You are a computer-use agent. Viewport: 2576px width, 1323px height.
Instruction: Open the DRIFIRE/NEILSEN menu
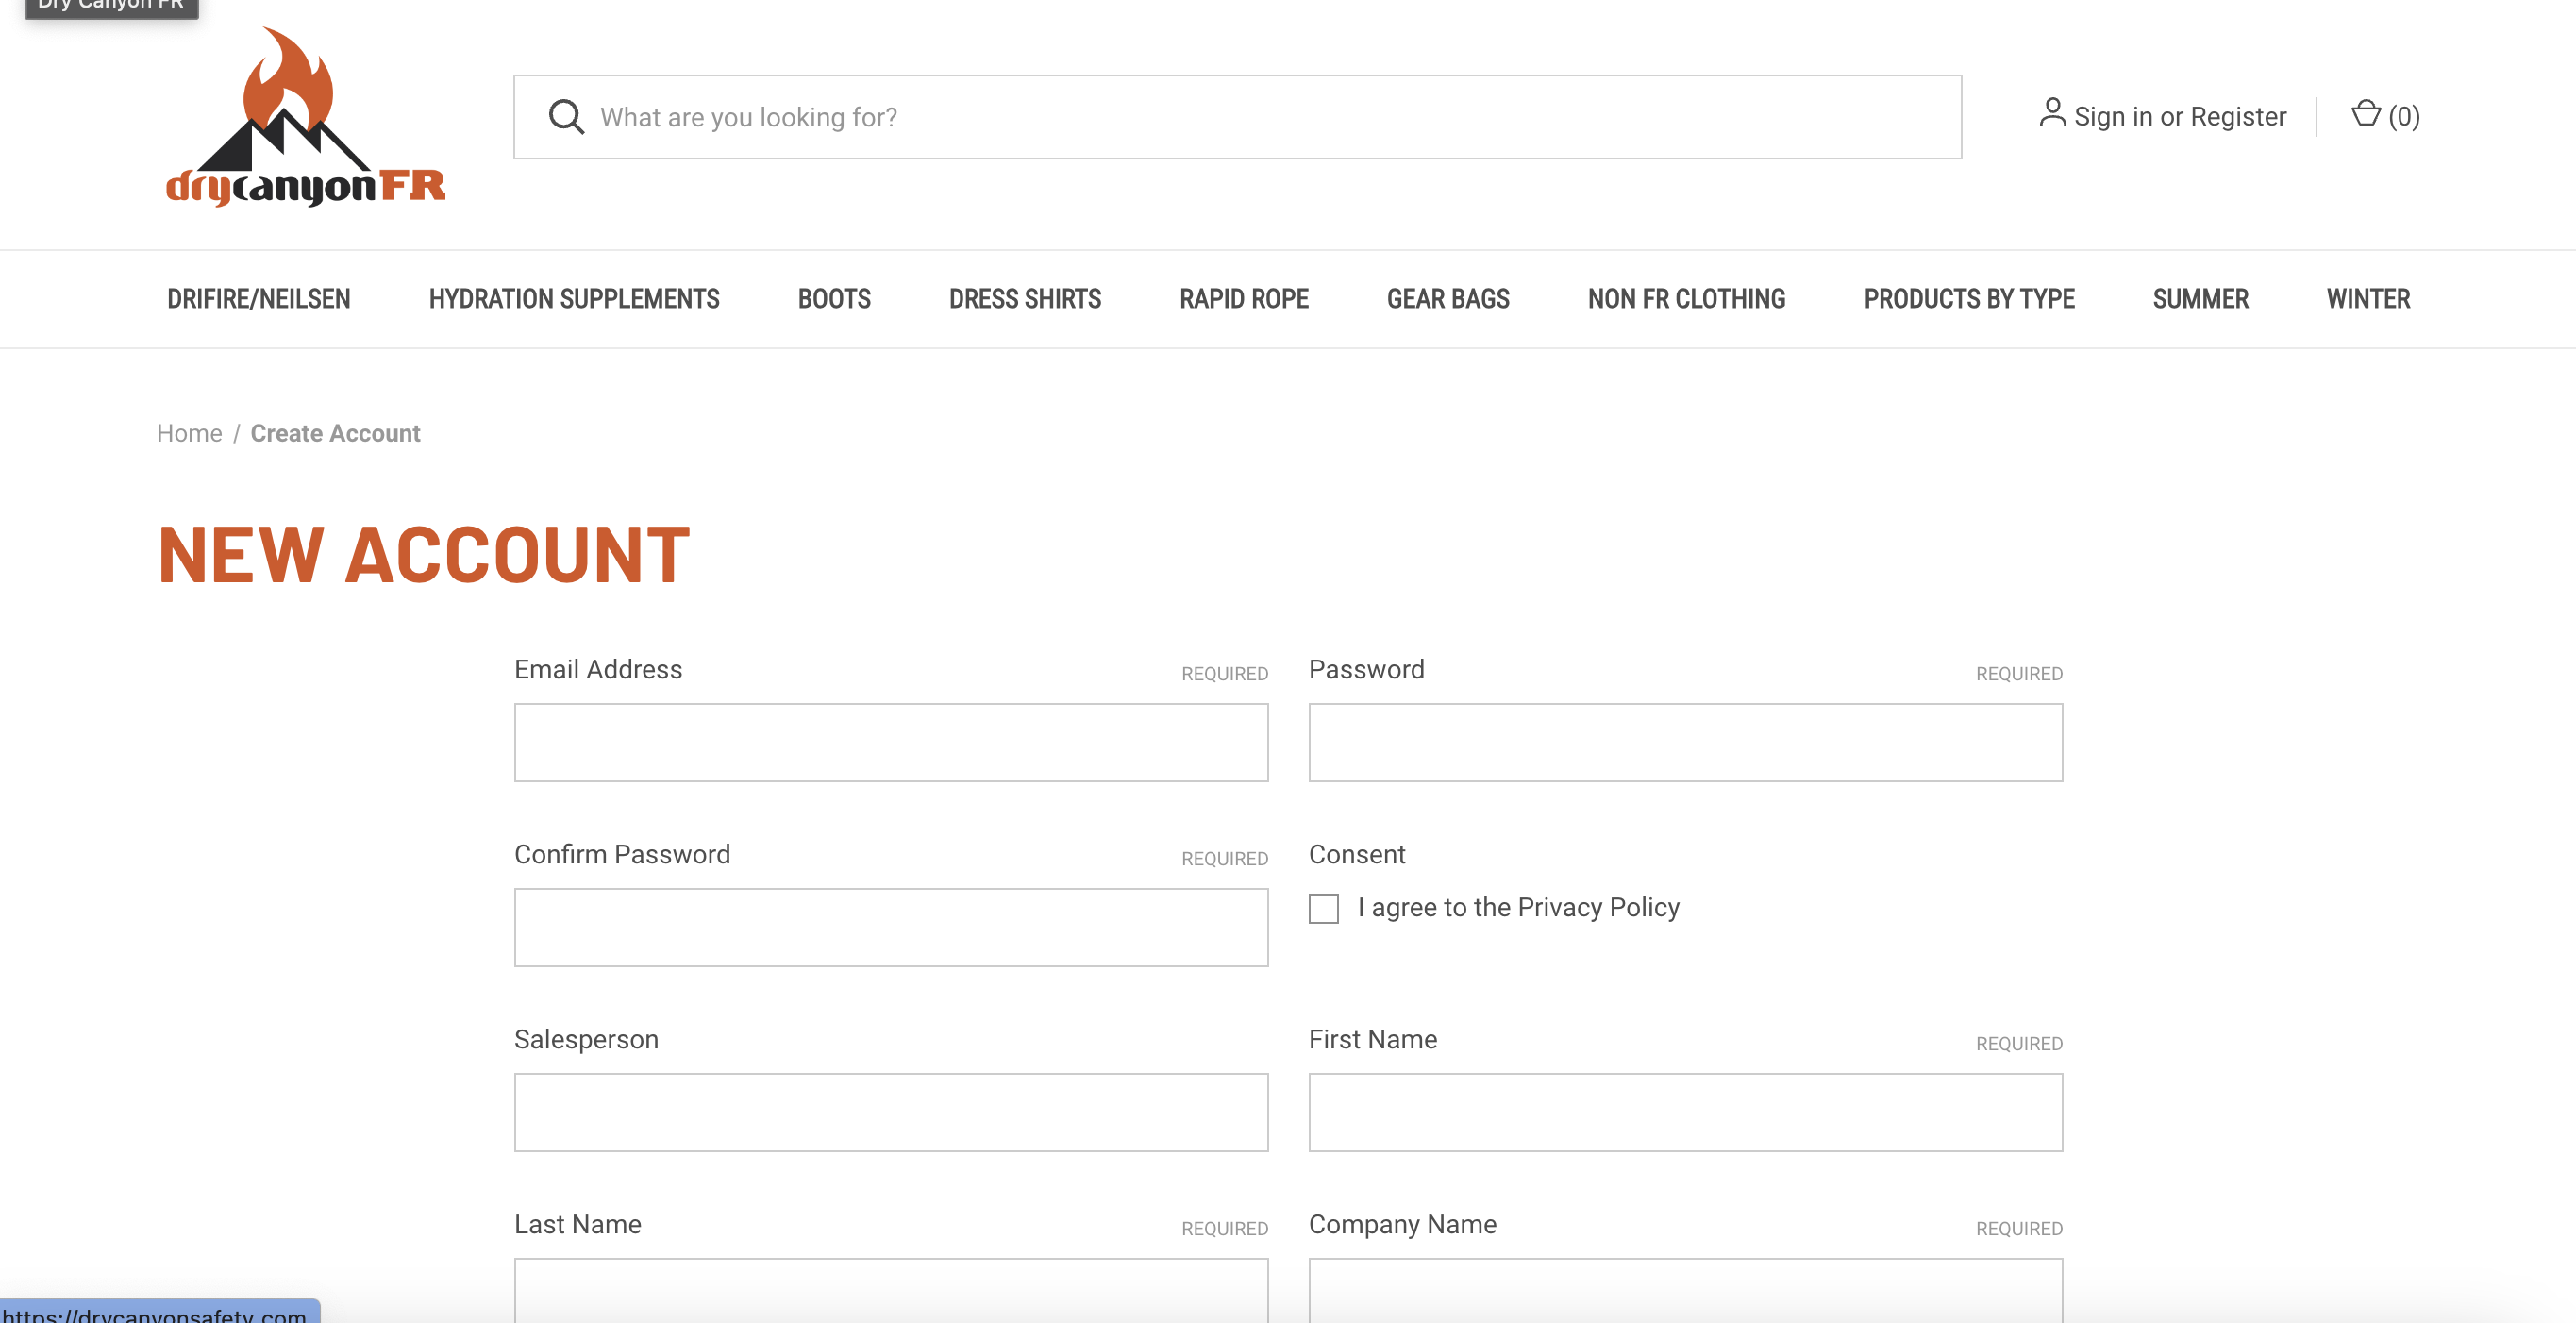[259, 299]
